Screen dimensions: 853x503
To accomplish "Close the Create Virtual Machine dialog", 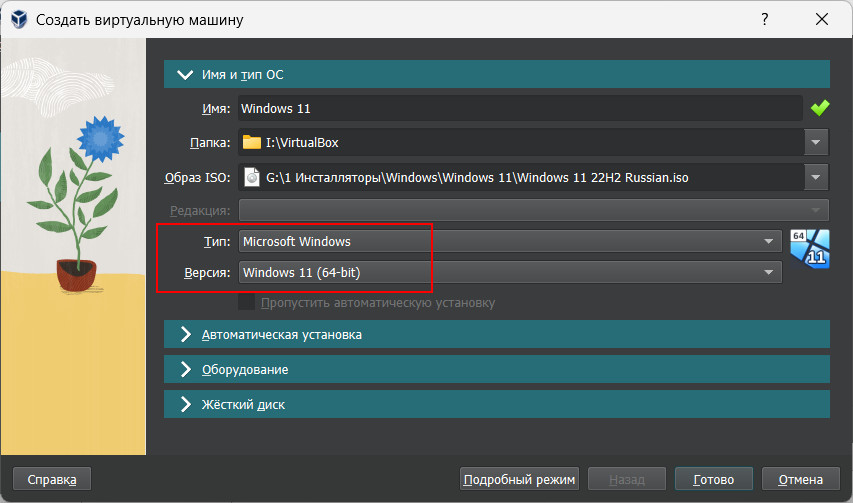I will point(822,20).
